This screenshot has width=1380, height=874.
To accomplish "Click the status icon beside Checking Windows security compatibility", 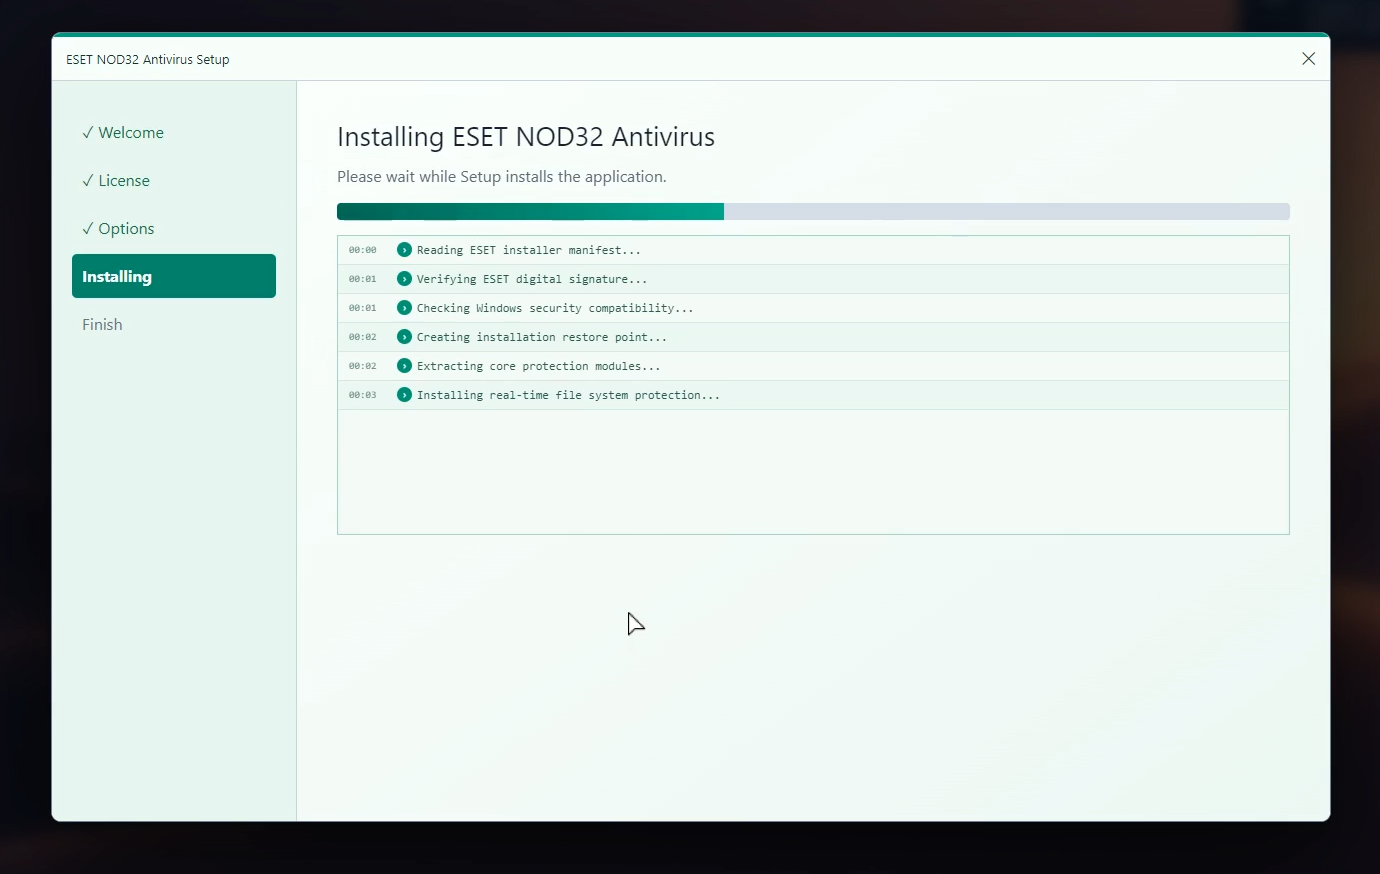I will pyautogui.click(x=404, y=308).
